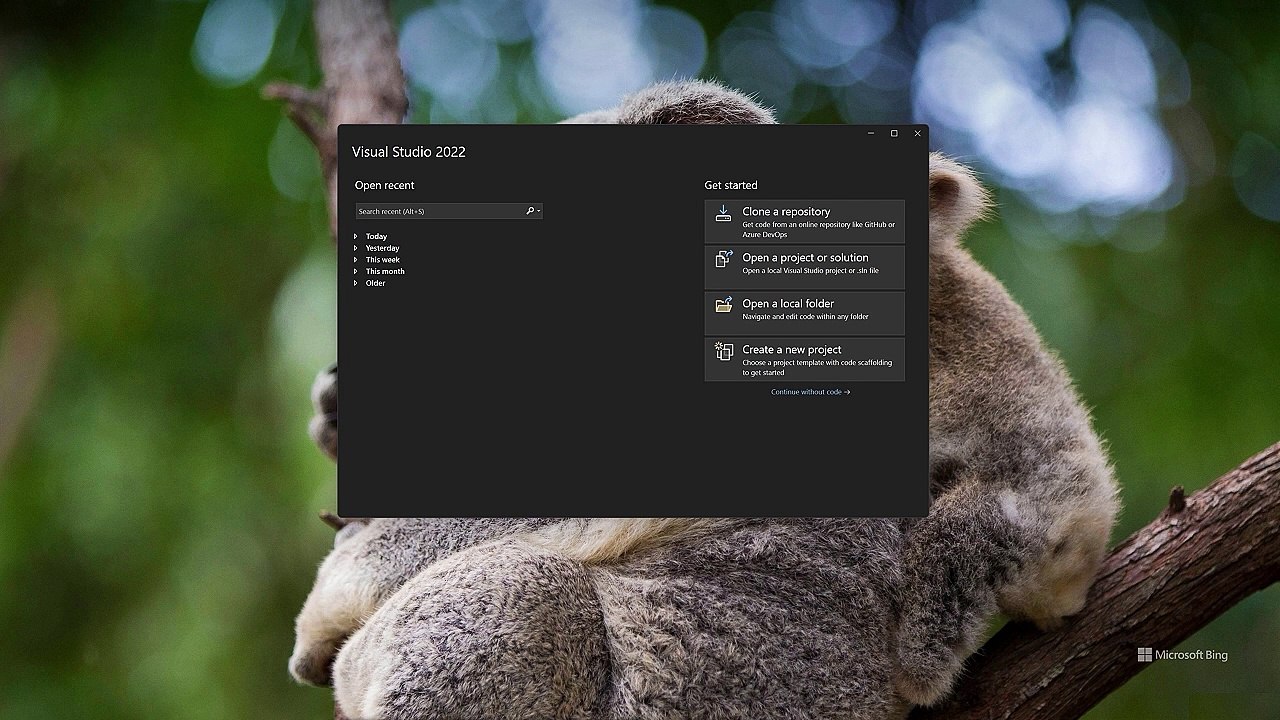Choose Open a local folder
The image size is (1280, 720).
[x=804, y=313]
